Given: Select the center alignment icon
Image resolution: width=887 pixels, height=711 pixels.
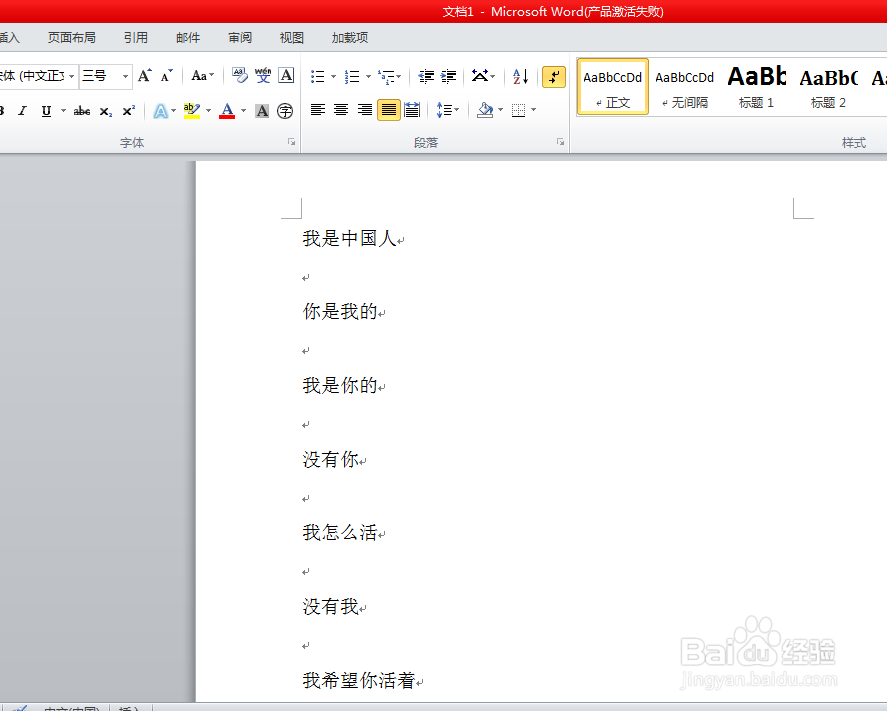Looking at the screenshot, I should [x=341, y=110].
